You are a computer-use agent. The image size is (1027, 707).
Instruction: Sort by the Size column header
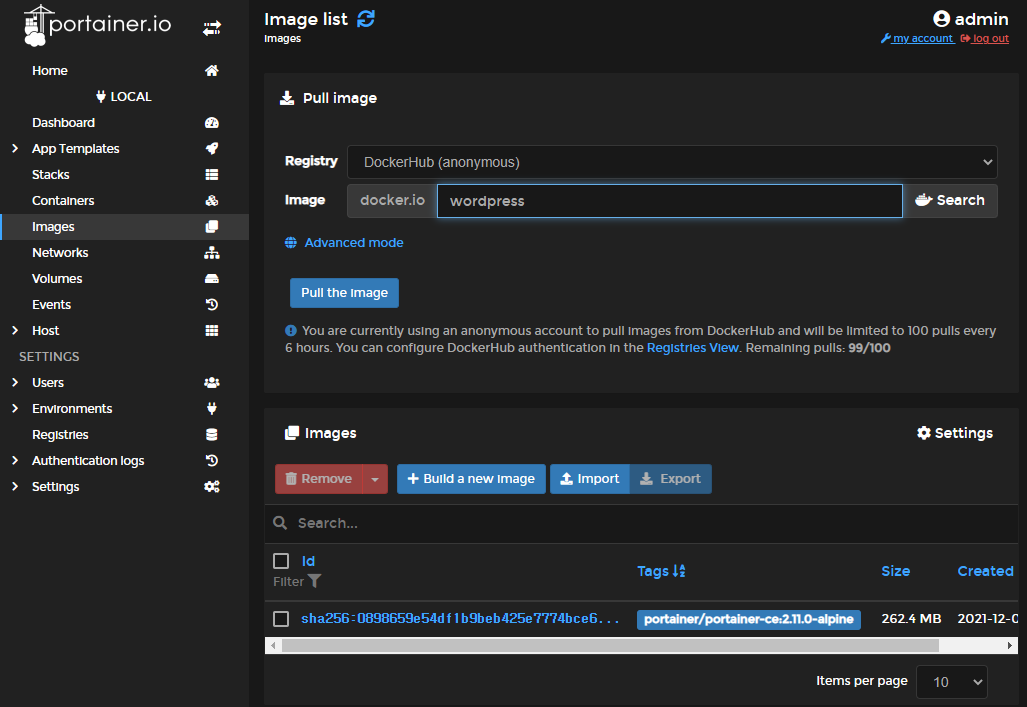895,571
